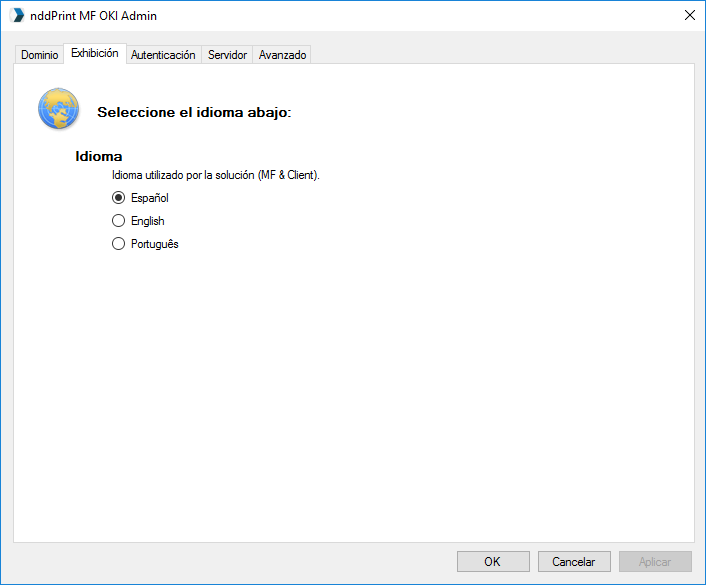Click the Idioma section heading
Viewport: 706px width, 585px height.
pos(99,156)
